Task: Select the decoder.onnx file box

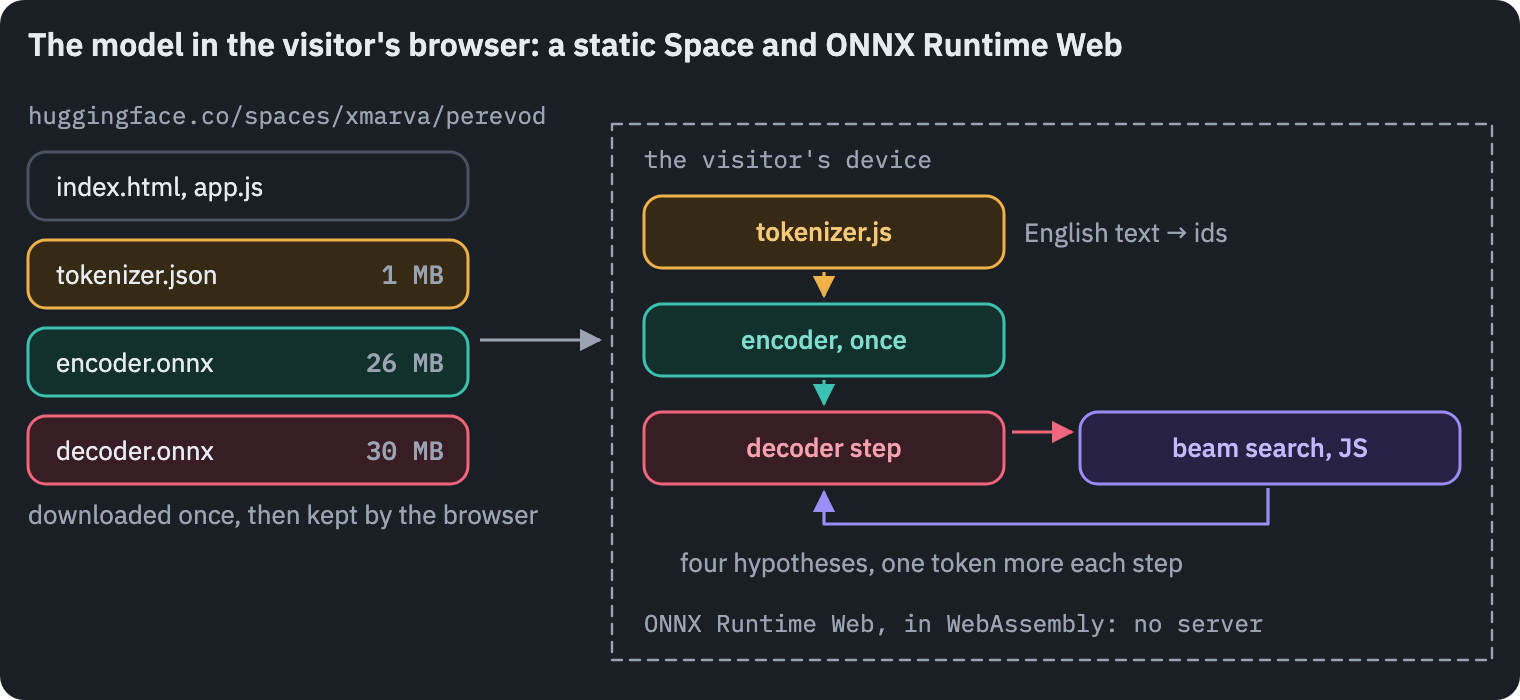Action: pyautogui.click(x=248, y=450)
